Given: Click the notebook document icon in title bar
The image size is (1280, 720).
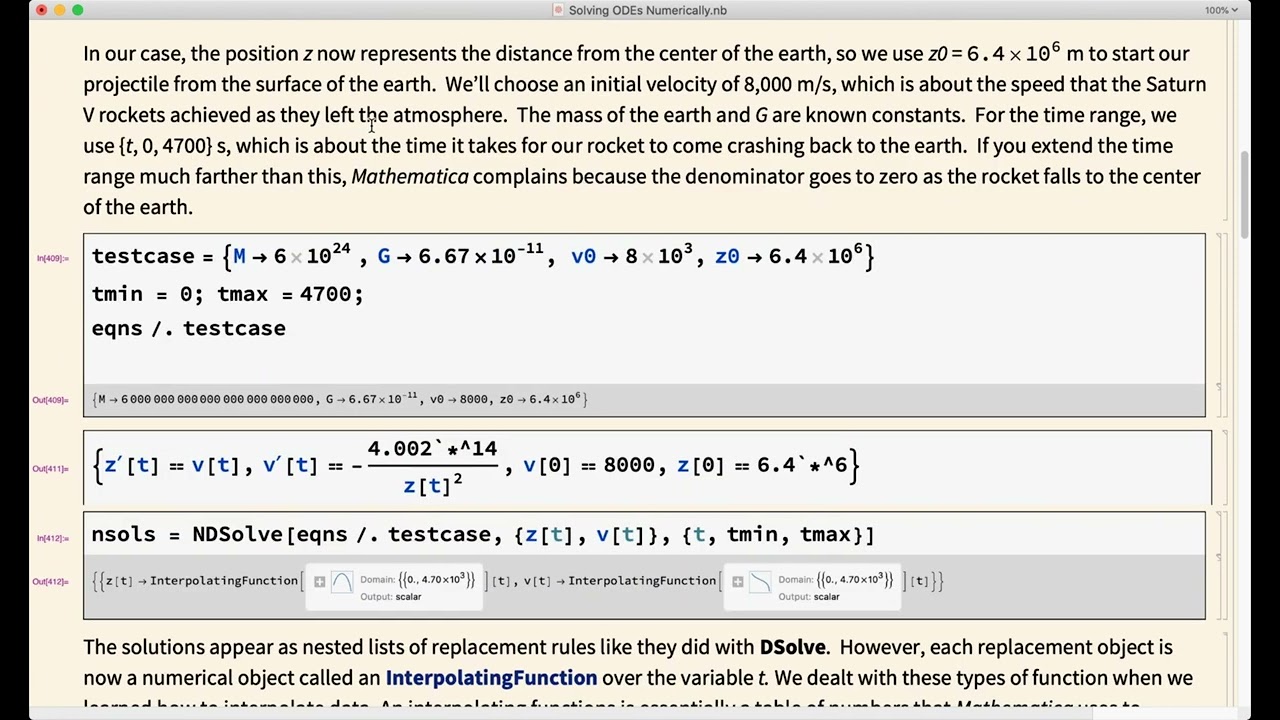Looking at the screenshot, I should pos(559,10).
